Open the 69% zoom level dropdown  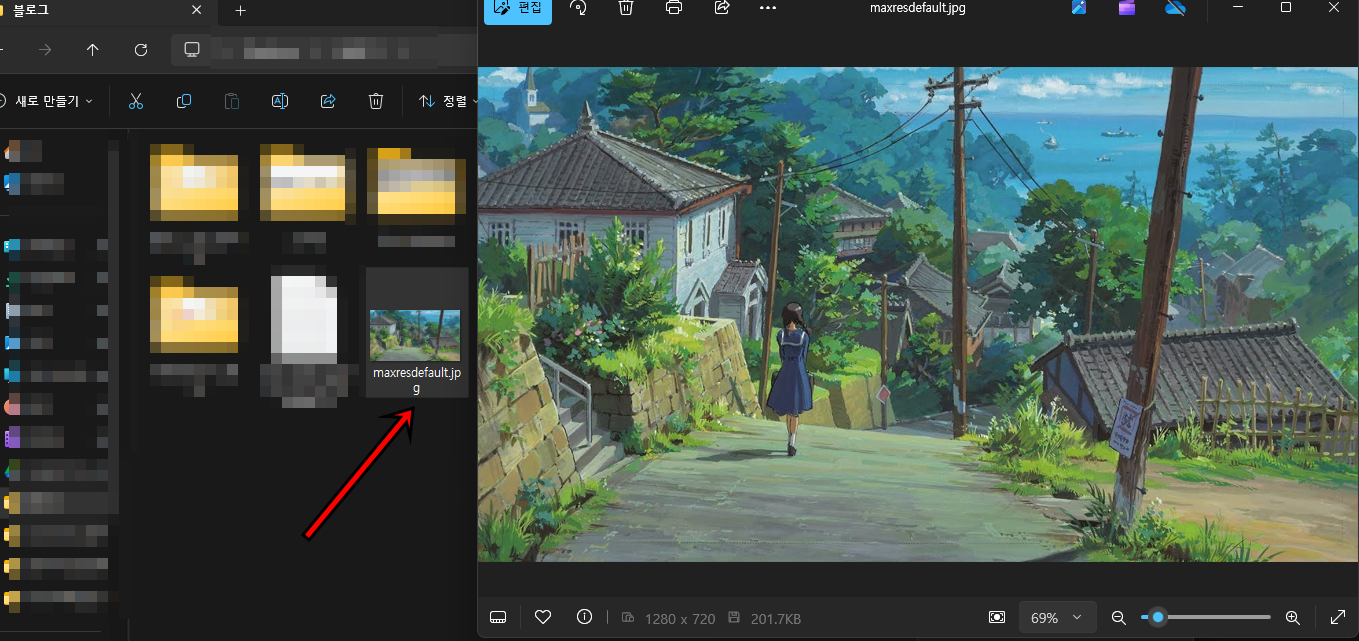1058,618
